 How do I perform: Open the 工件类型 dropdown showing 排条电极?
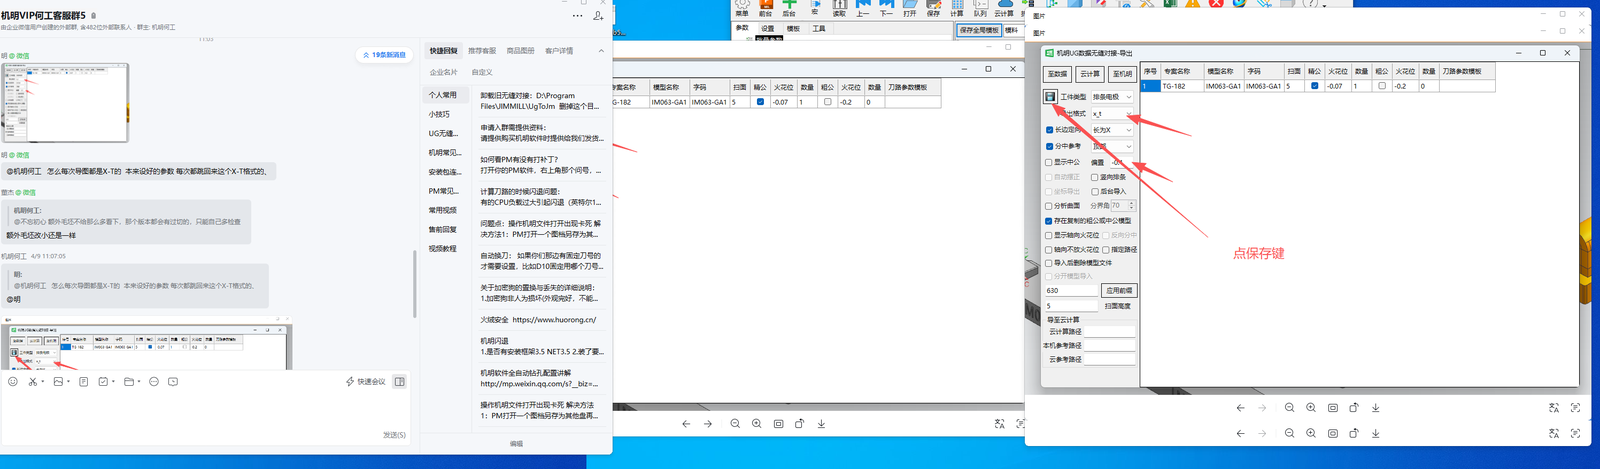coord(1112,97)
